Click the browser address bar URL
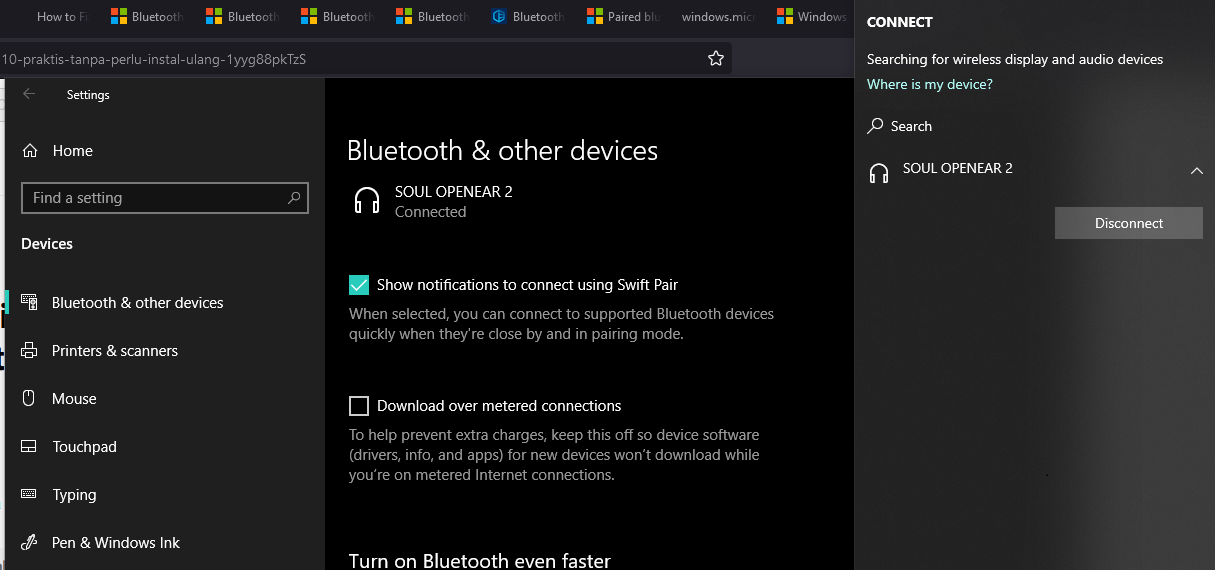1215x570 pixels. click(155, 59)
